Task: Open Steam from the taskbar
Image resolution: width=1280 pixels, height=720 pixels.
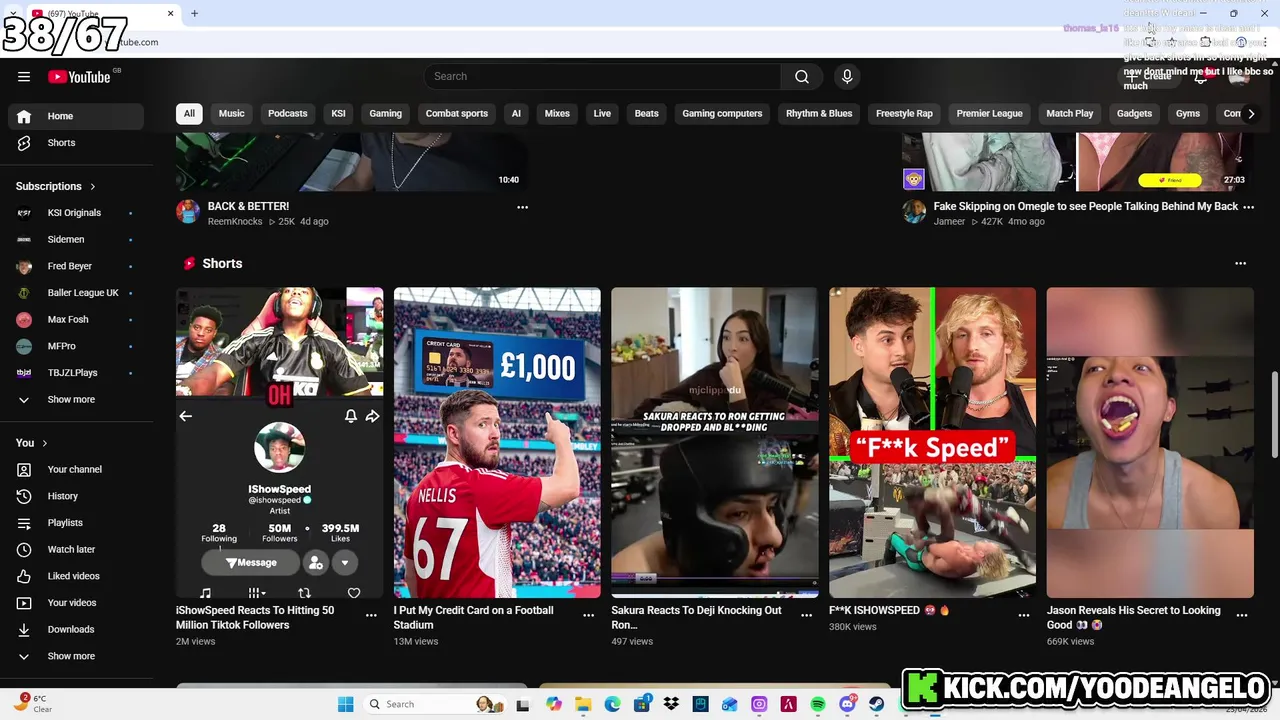Action: pyautogui.click(x=876, y=704)
